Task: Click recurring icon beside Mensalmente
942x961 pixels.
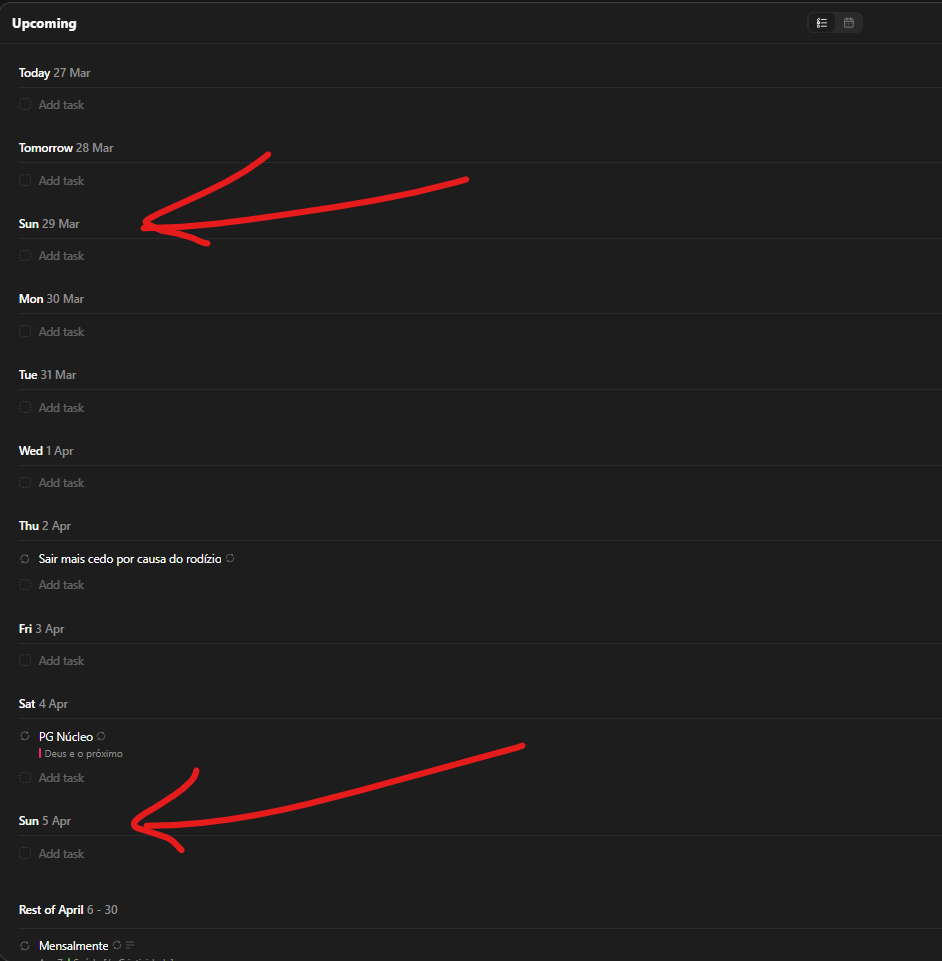Action: coord(117,945)
